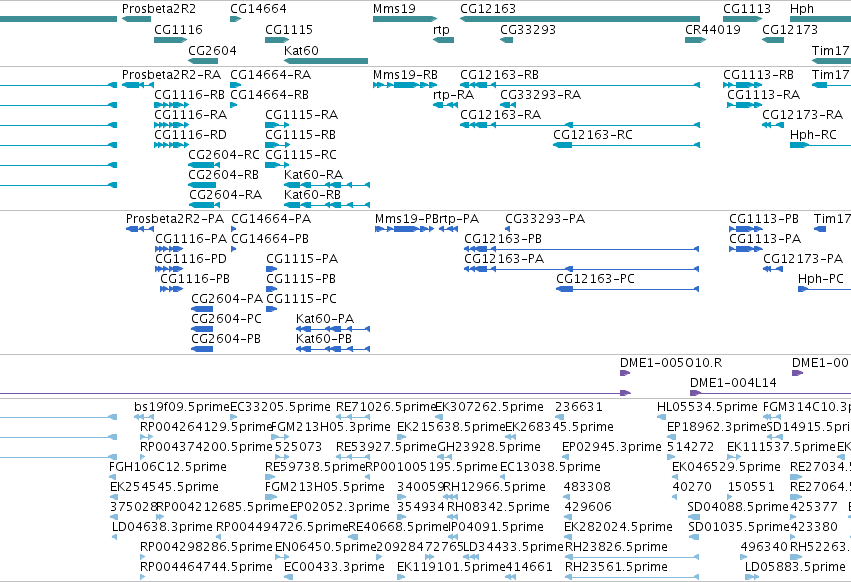The width and height of the screenshot is (851, 582).
Task: Click the Hph-PC protein feature
Action: [824, 289]
